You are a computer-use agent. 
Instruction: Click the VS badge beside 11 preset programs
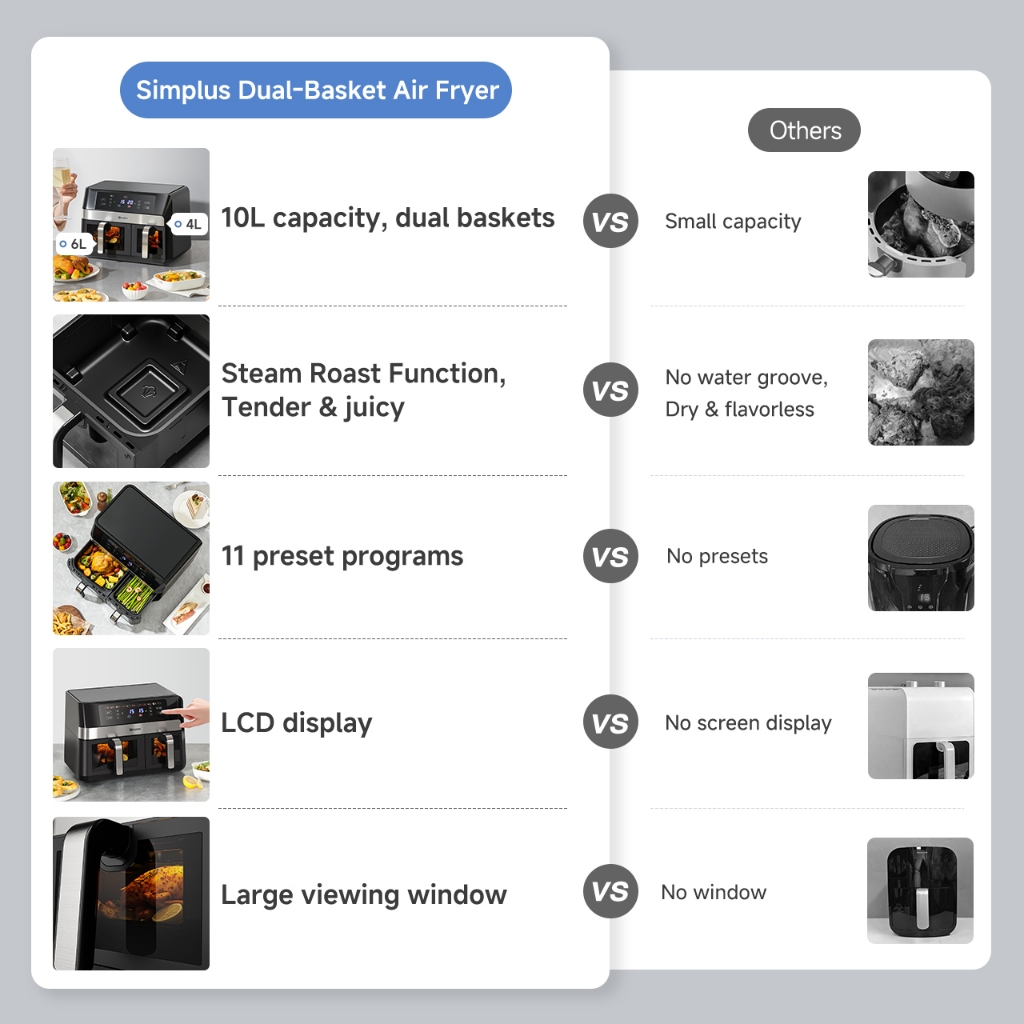pos(610,557)
